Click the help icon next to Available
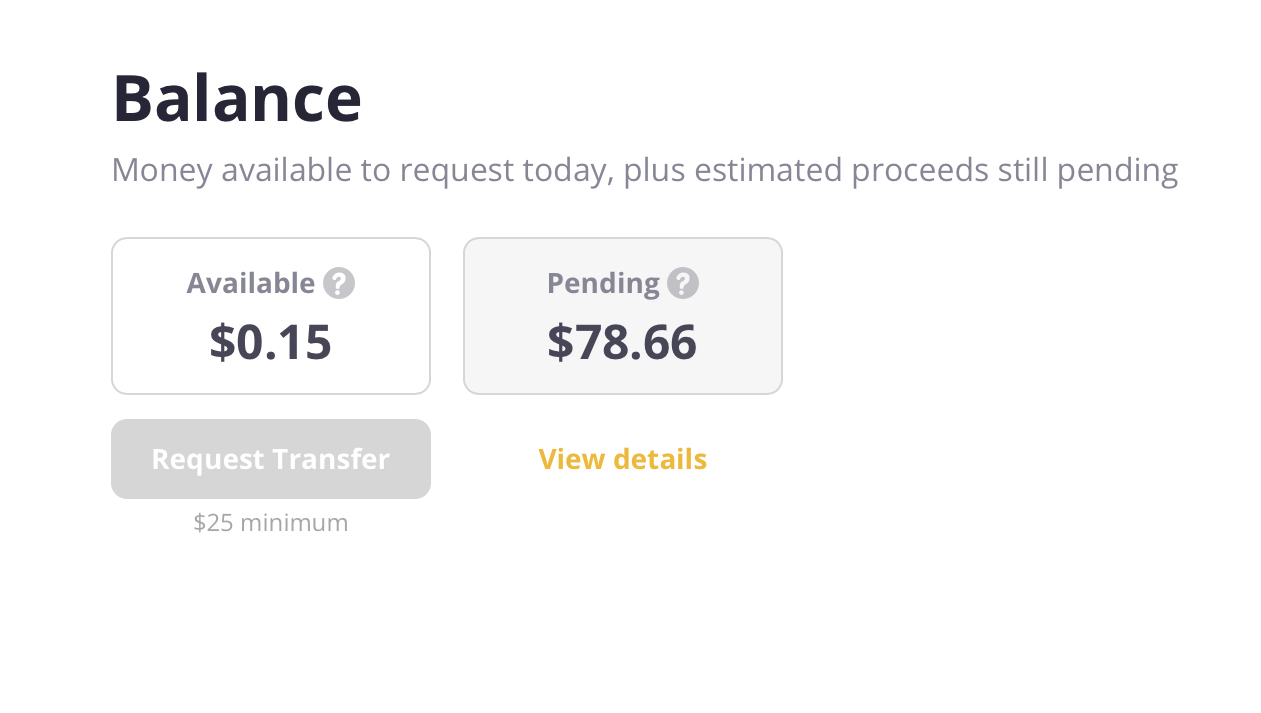The image size is (1261, 713). point(339,283)
